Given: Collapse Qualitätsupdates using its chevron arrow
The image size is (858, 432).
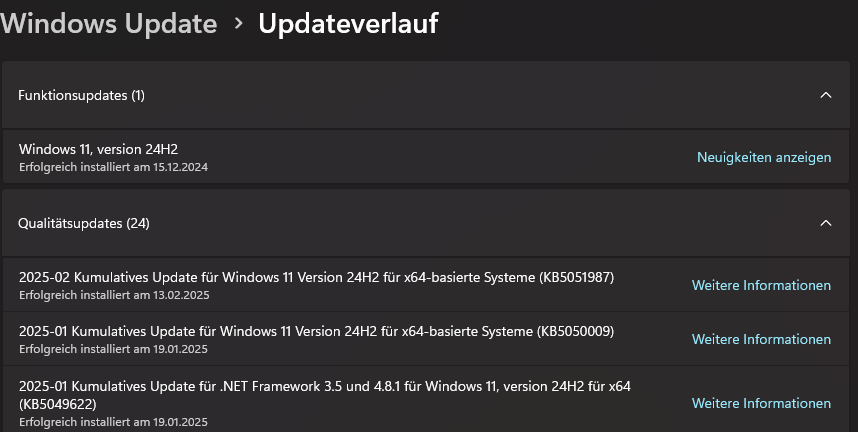Looking at the screenshot, I should click(x=826, y=223).
